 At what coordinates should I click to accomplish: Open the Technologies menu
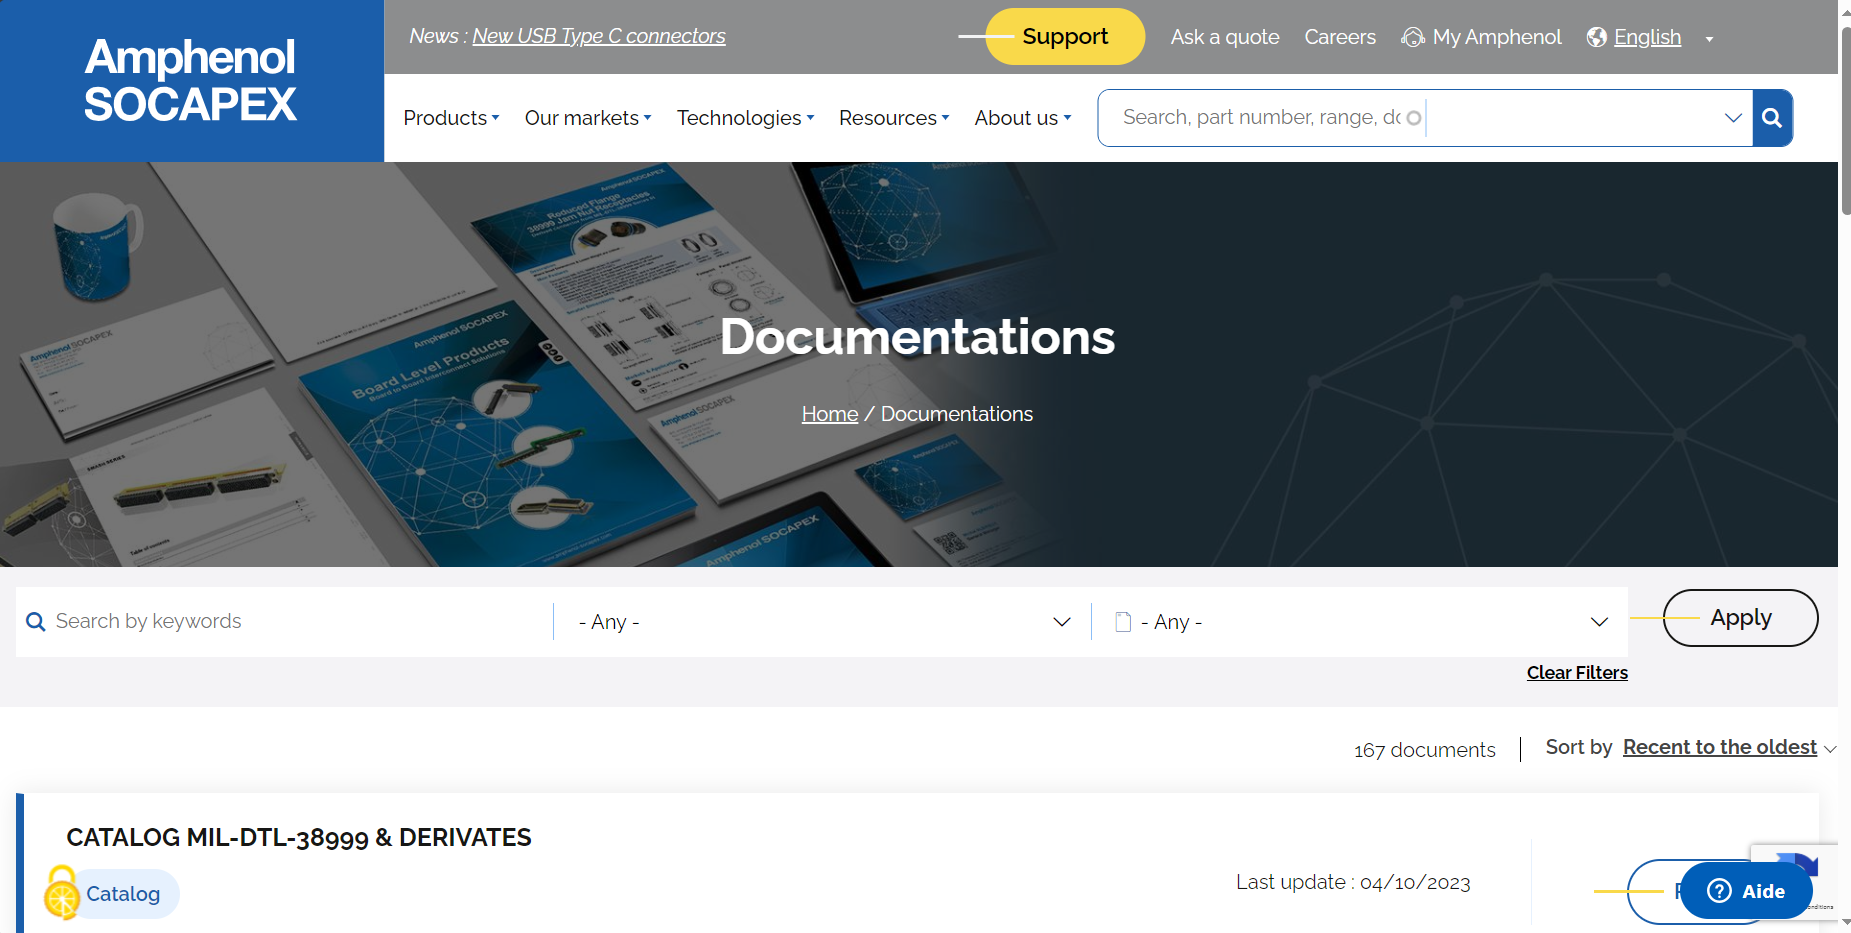[745, 118]
